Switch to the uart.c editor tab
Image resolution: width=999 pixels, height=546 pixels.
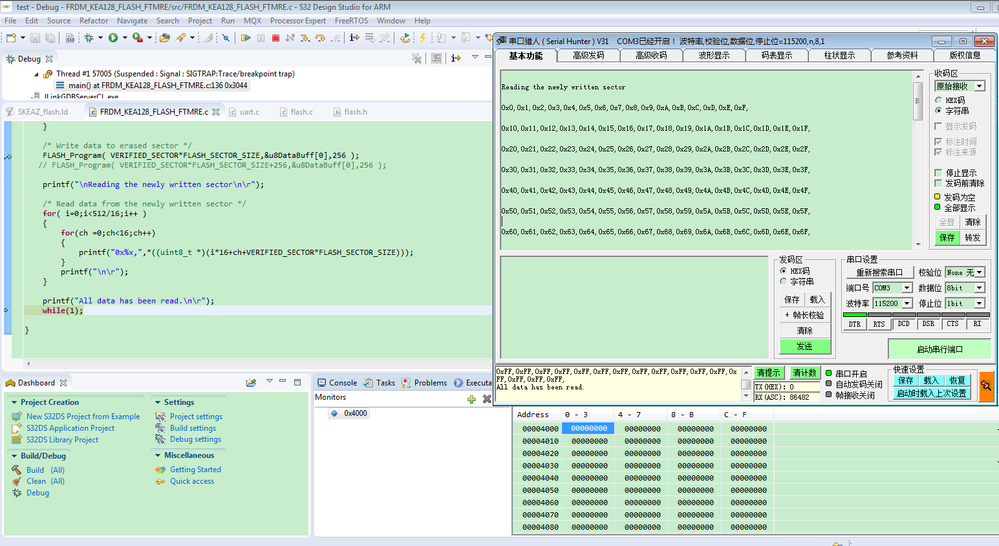248,112
